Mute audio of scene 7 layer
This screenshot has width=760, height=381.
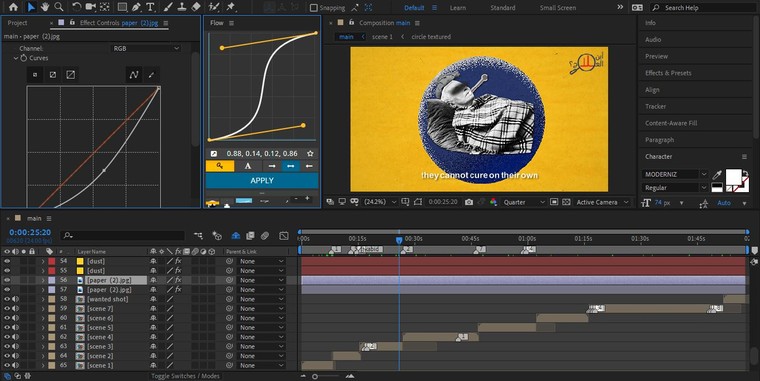[16, 308]
